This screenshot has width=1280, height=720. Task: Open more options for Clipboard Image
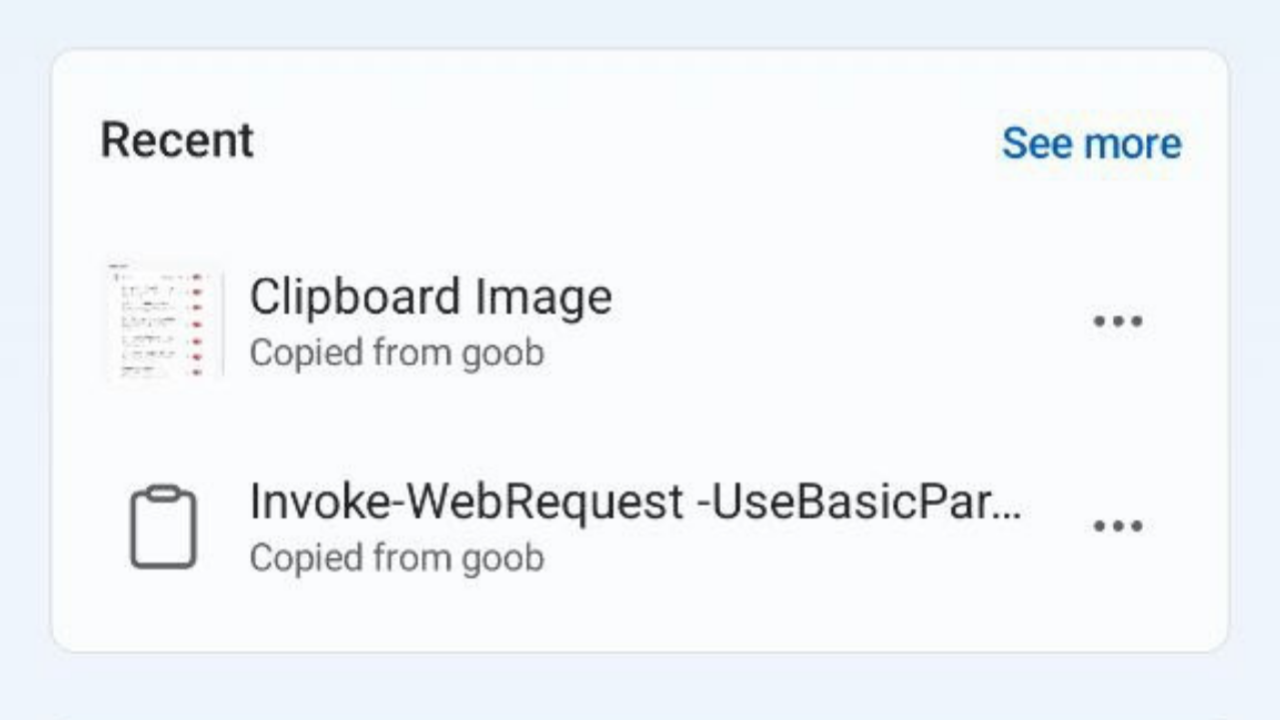[x=1117, y=321]
